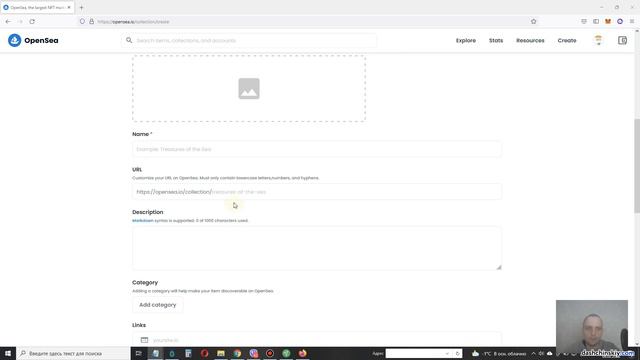Open Task View on the taskbar
Screen dimensions: 640x360
tap(139, 353)
